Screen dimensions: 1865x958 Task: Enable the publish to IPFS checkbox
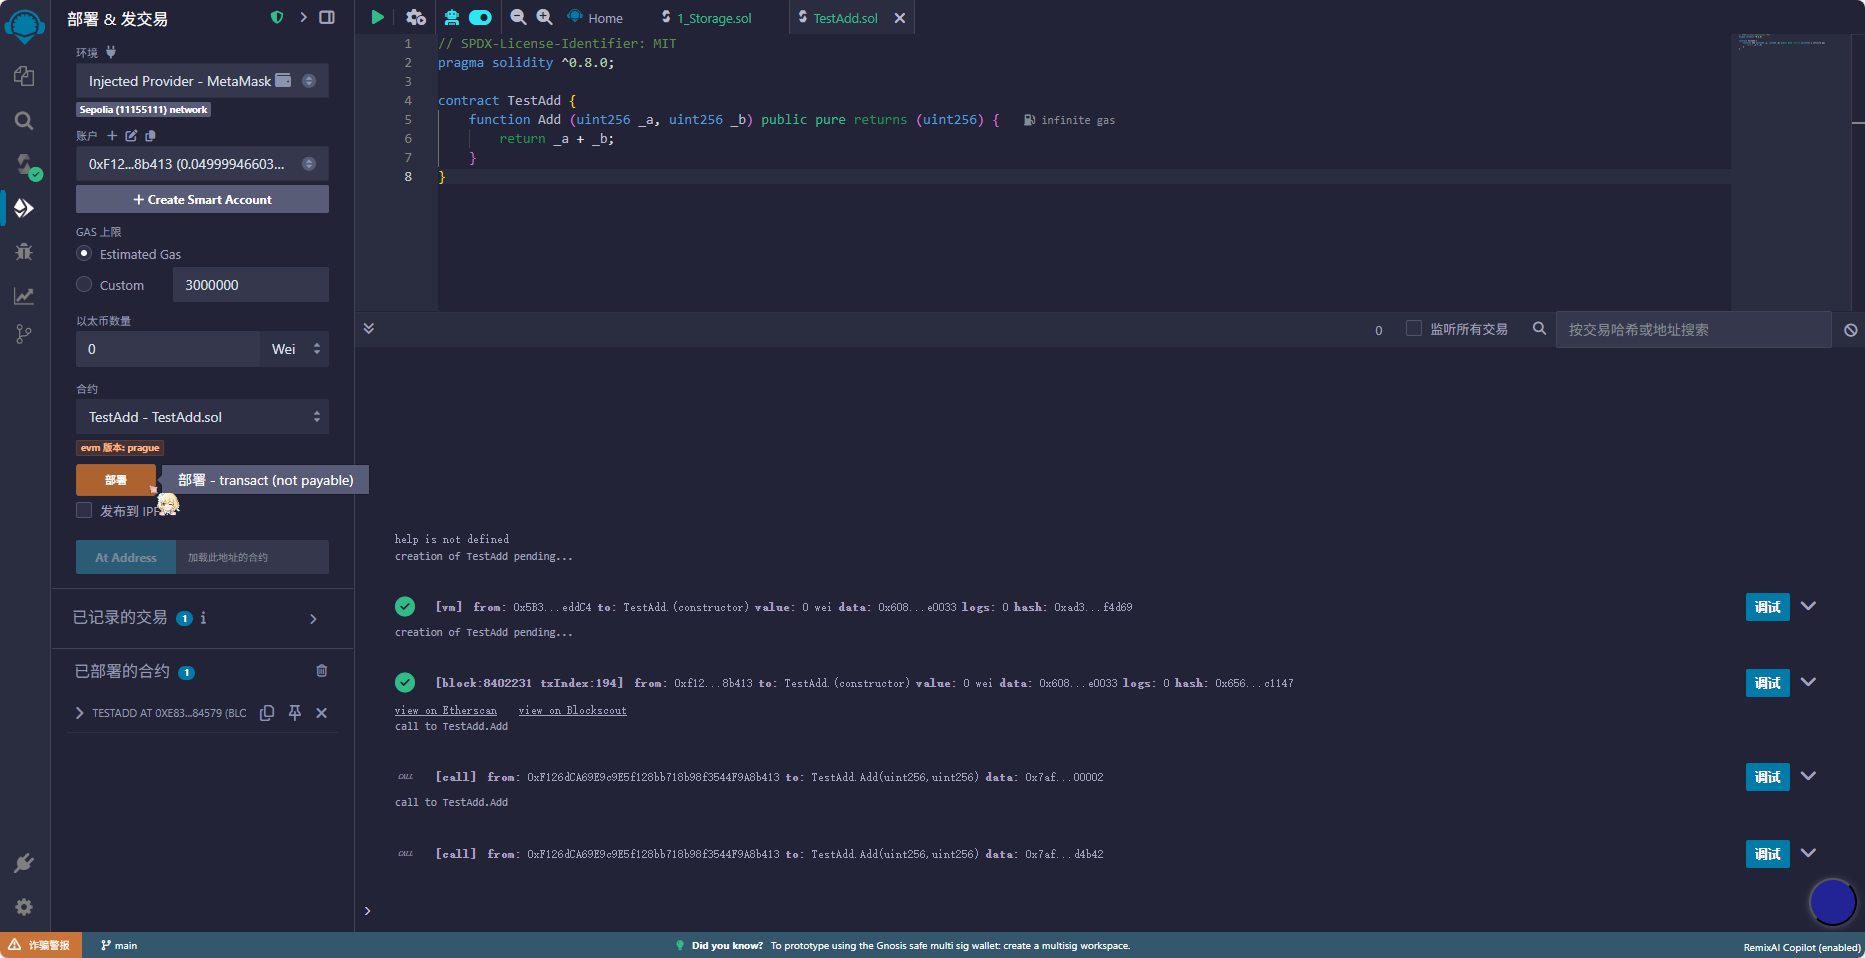pyautogui.click(x=84, y=511)
